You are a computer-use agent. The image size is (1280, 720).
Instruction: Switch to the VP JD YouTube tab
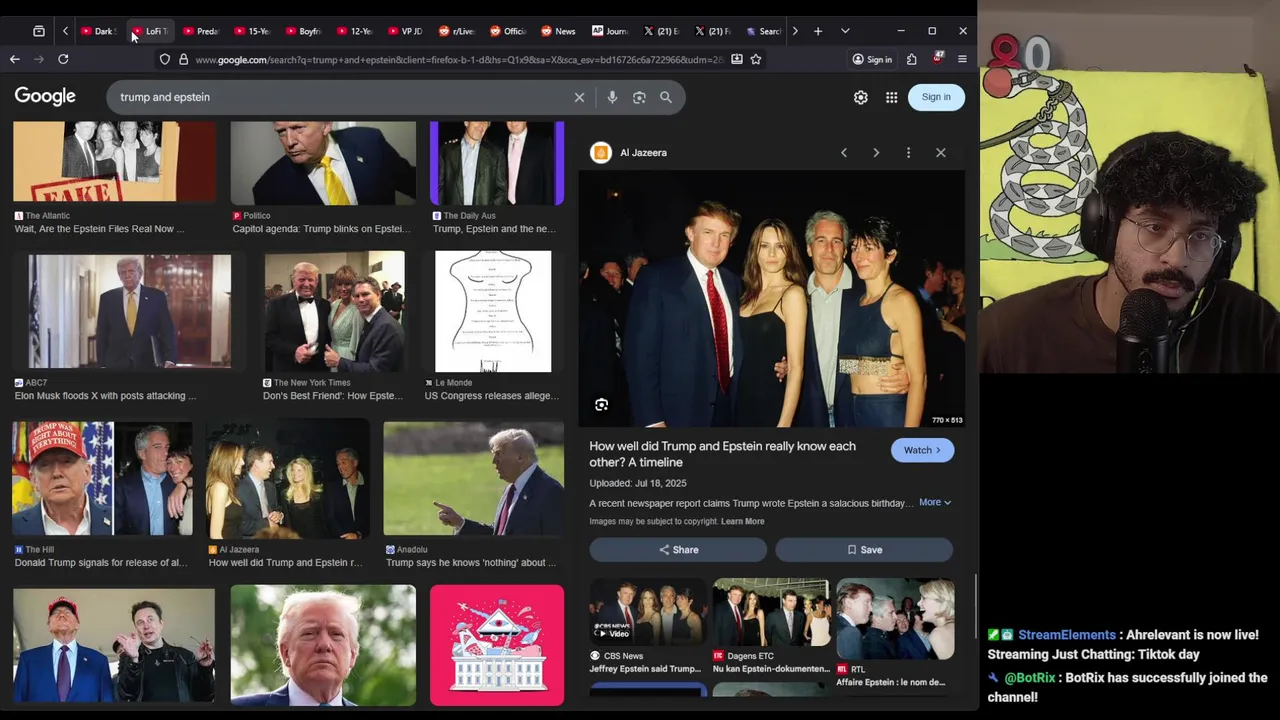(405, 31)
